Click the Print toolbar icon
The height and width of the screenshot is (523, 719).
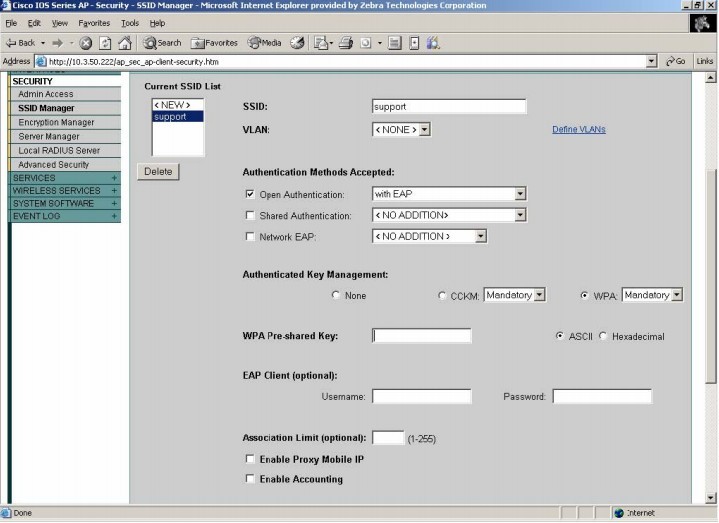(x=345, y=43)
